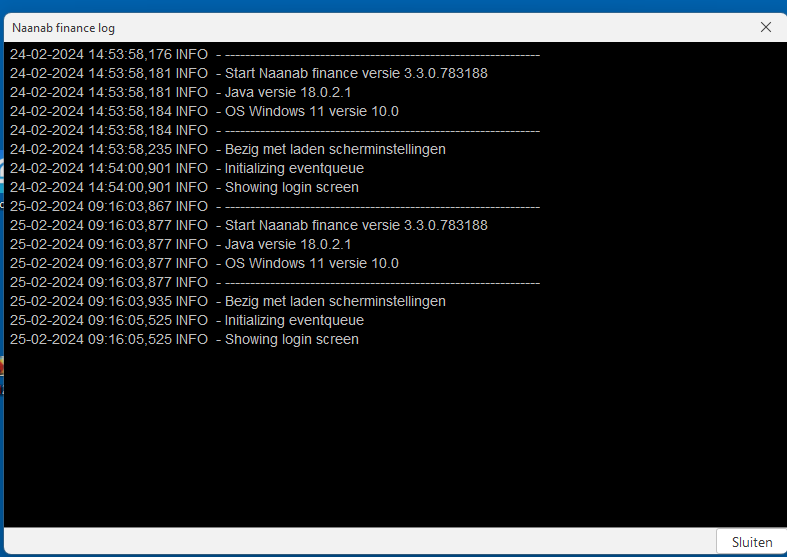Viewport: 787px width, 557px height.
Task: Select the 09:16:03,867 dashed separator line
Action: pyautogui.click(x=275, y=206)
